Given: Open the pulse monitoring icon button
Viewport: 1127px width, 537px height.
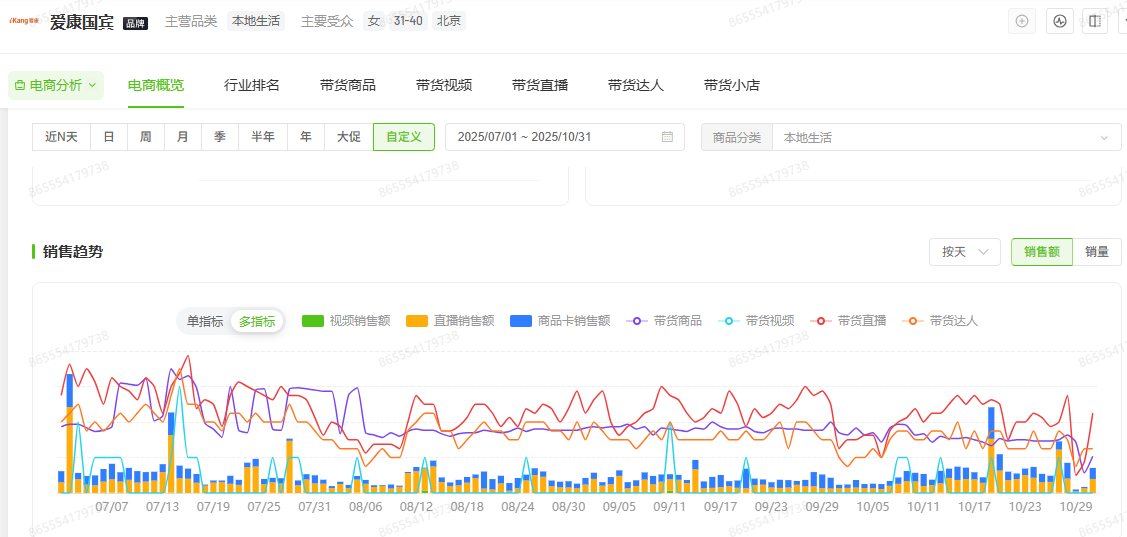Looking at the screenshot, I should [1059, 21].
